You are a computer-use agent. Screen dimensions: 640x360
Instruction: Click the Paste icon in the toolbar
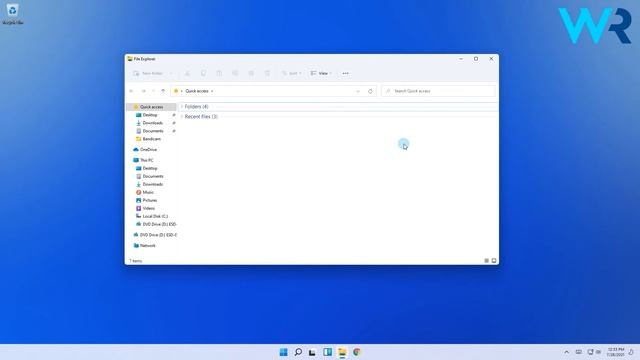[x=219, y=73]
